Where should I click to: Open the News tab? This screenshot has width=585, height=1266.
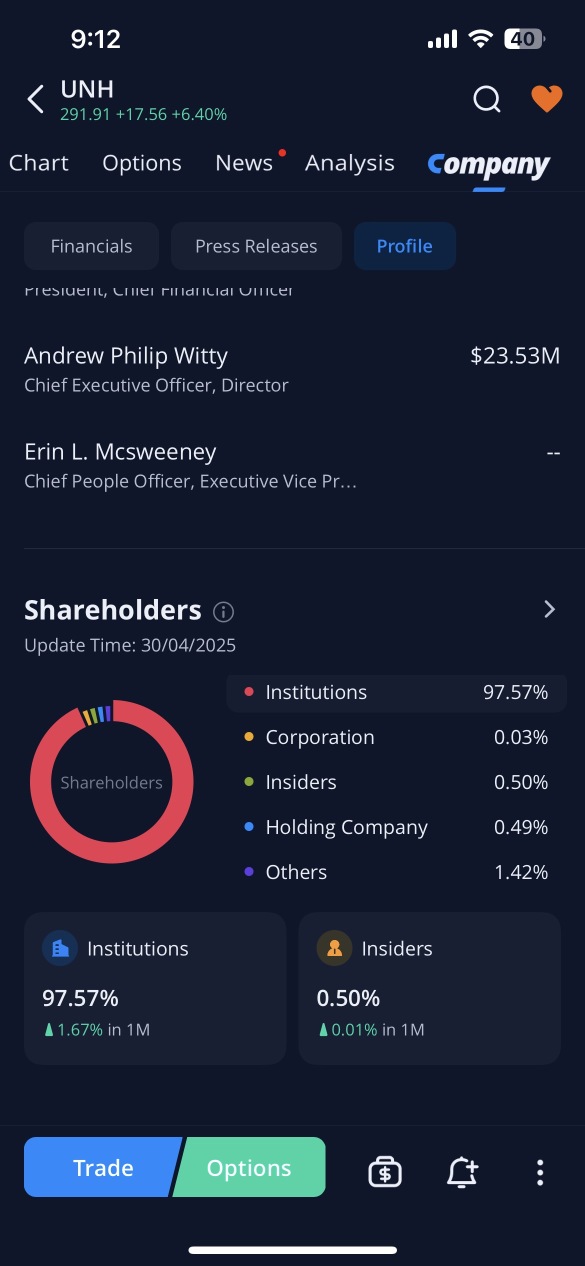244,163
